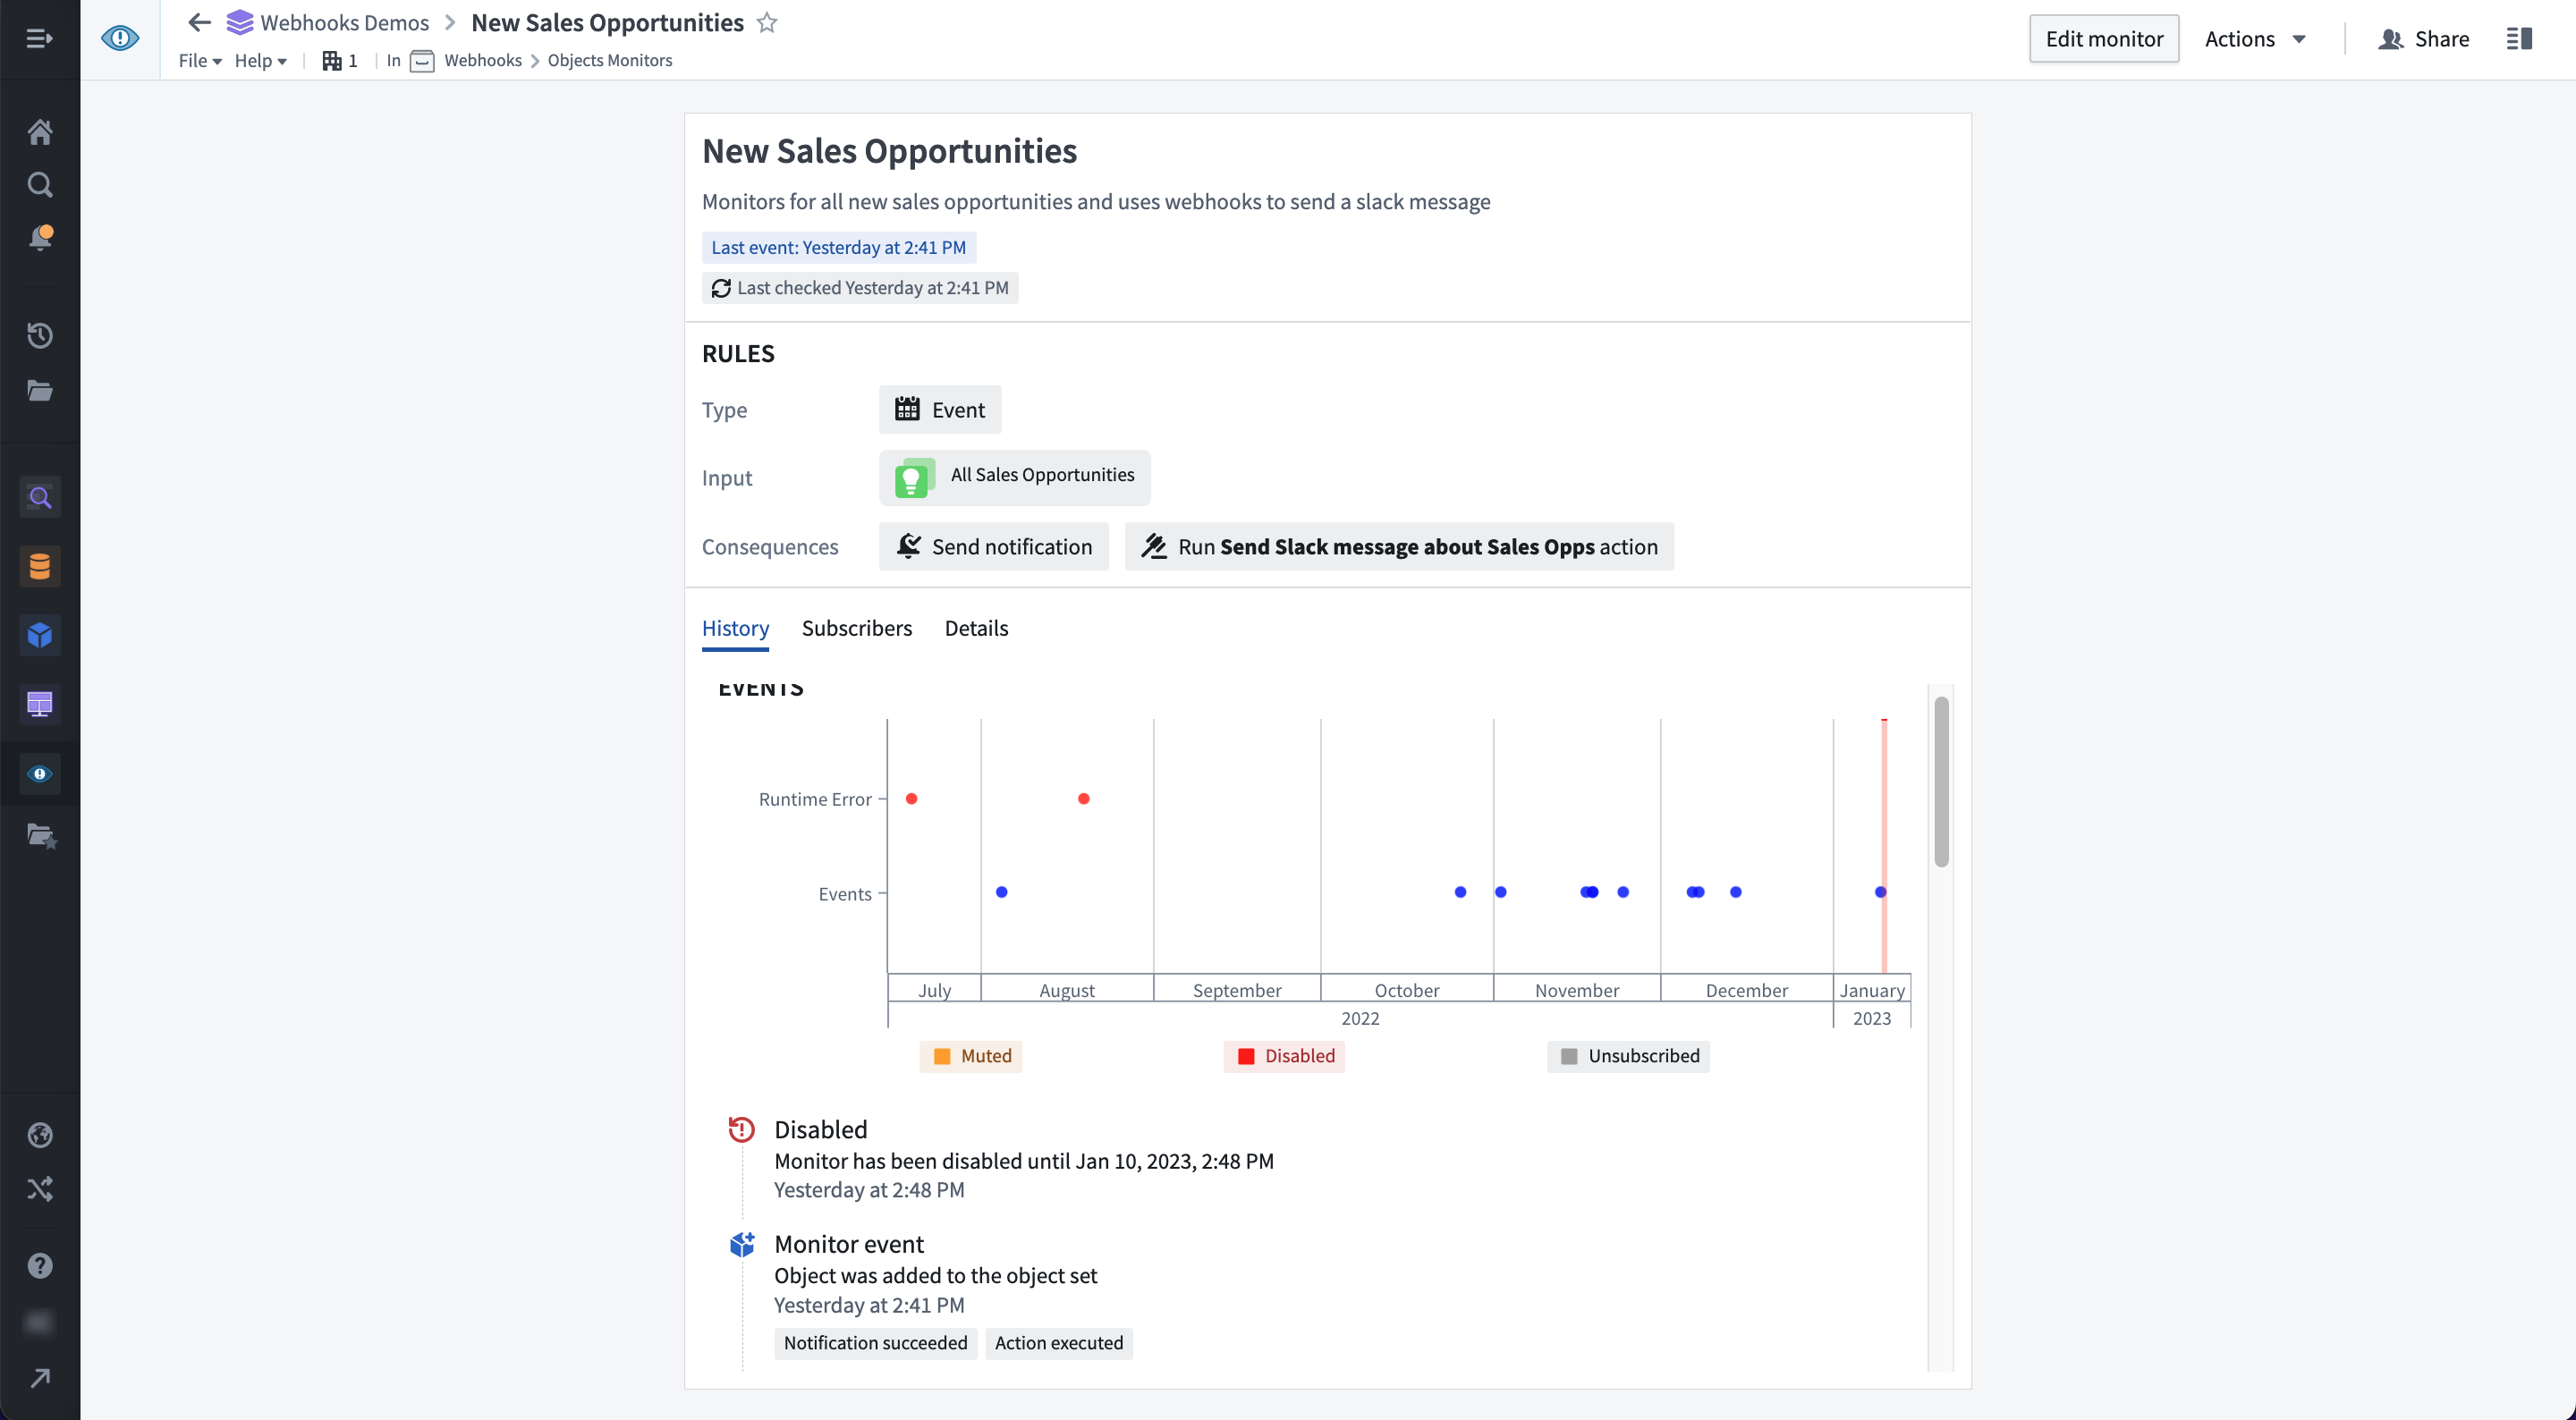This screenshot has height=1420, width=2576.
Task: Switch to the Subscribers tab
Action: (x=856, y=628)
